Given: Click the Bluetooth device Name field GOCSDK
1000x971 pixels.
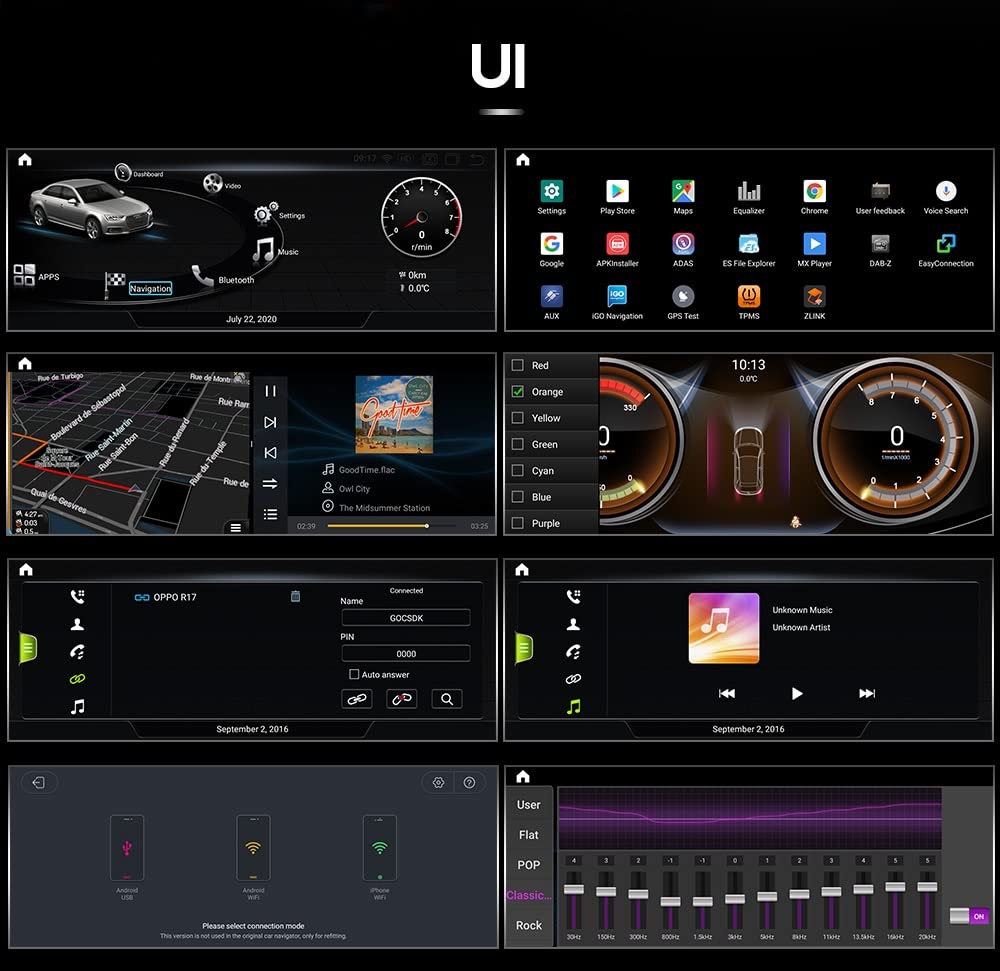Looking at the screenshot, I should tap(406, 617).
